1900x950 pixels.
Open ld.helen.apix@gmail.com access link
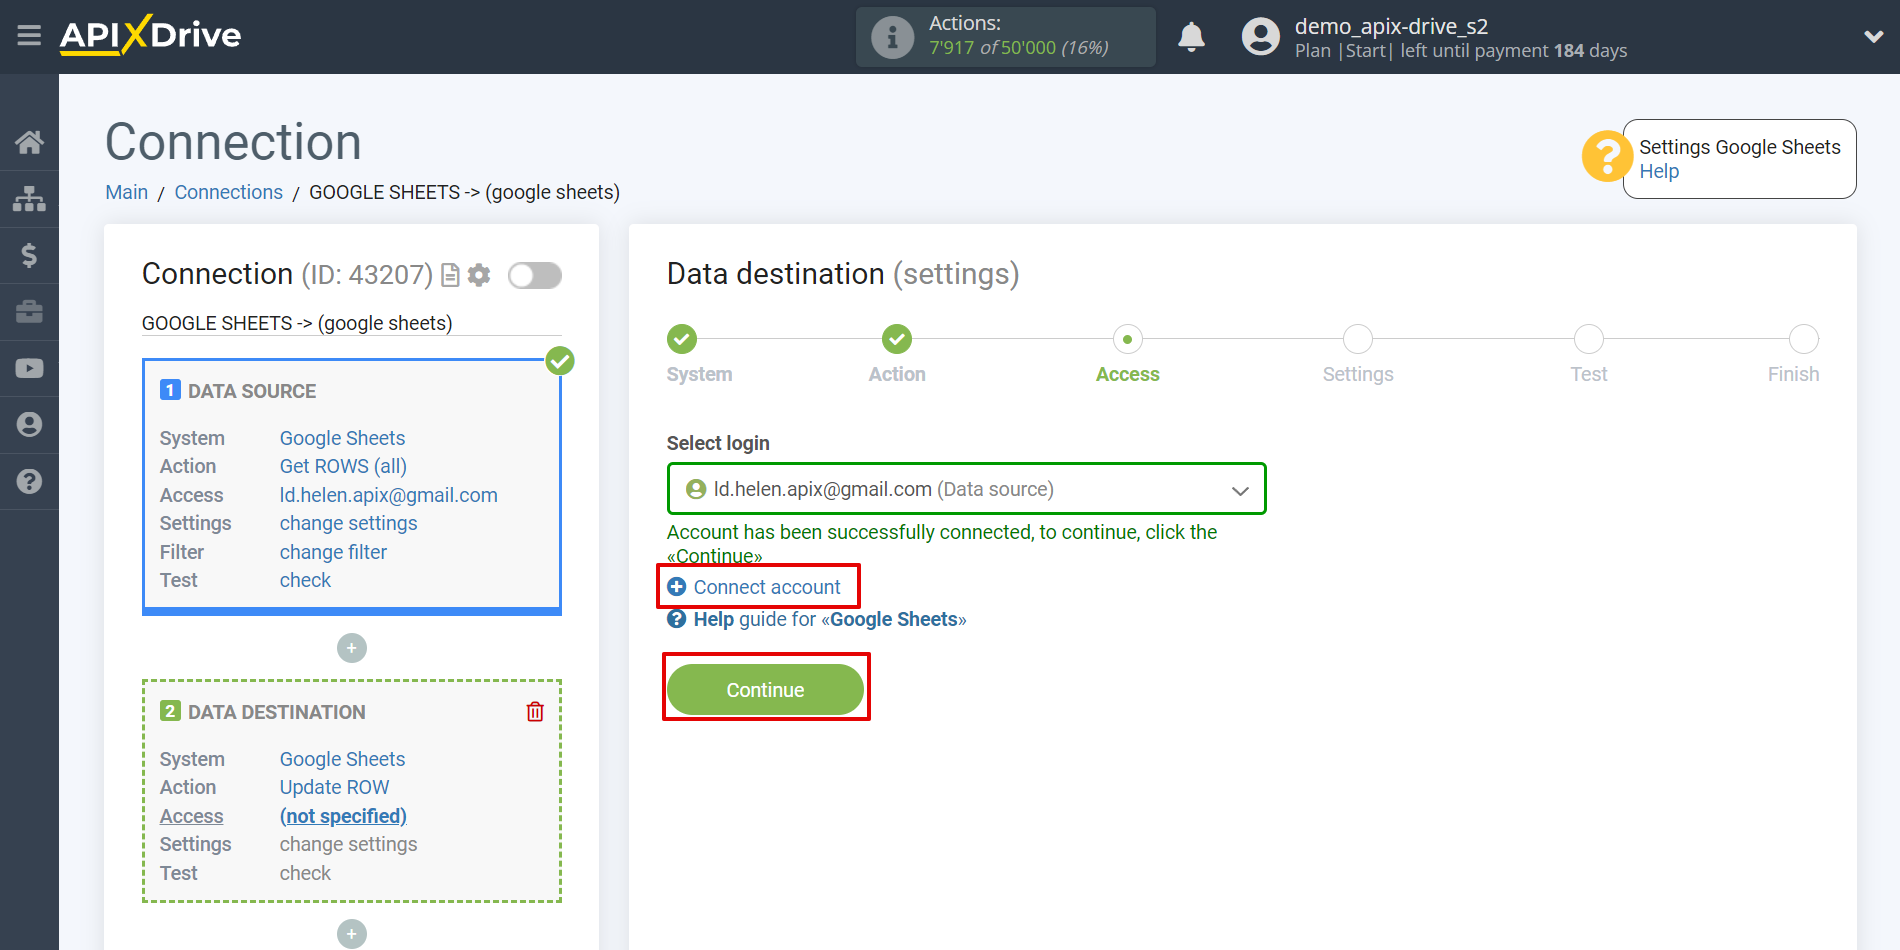tap(389, 495)
